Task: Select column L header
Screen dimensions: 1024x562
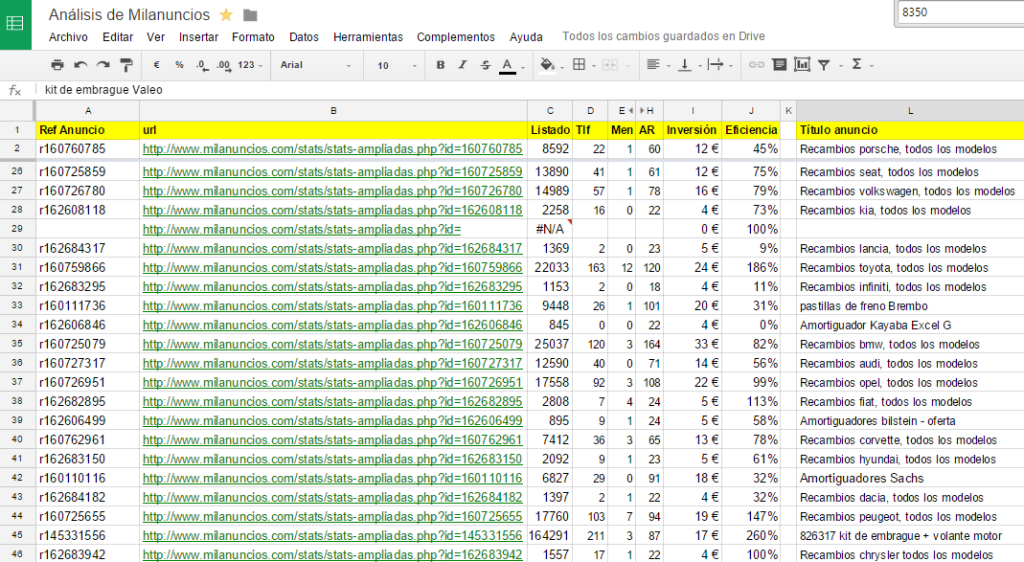Action: coord(910,111)
